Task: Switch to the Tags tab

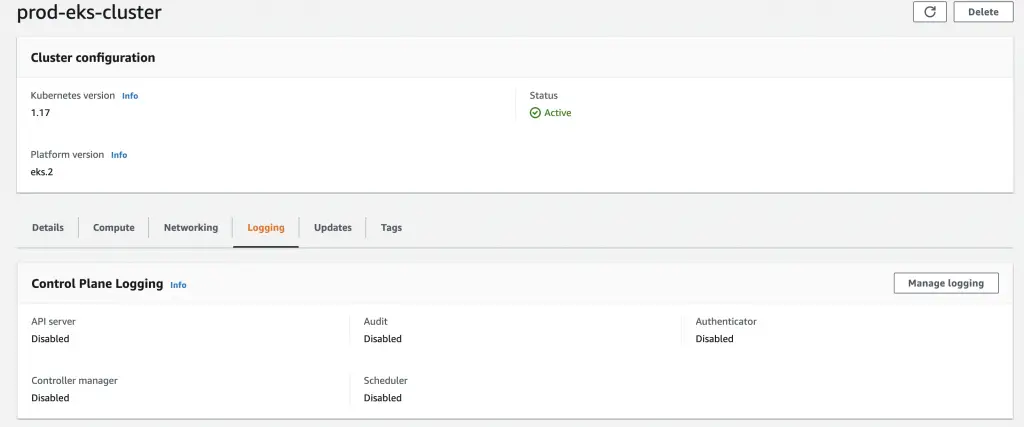Action: 391,228
